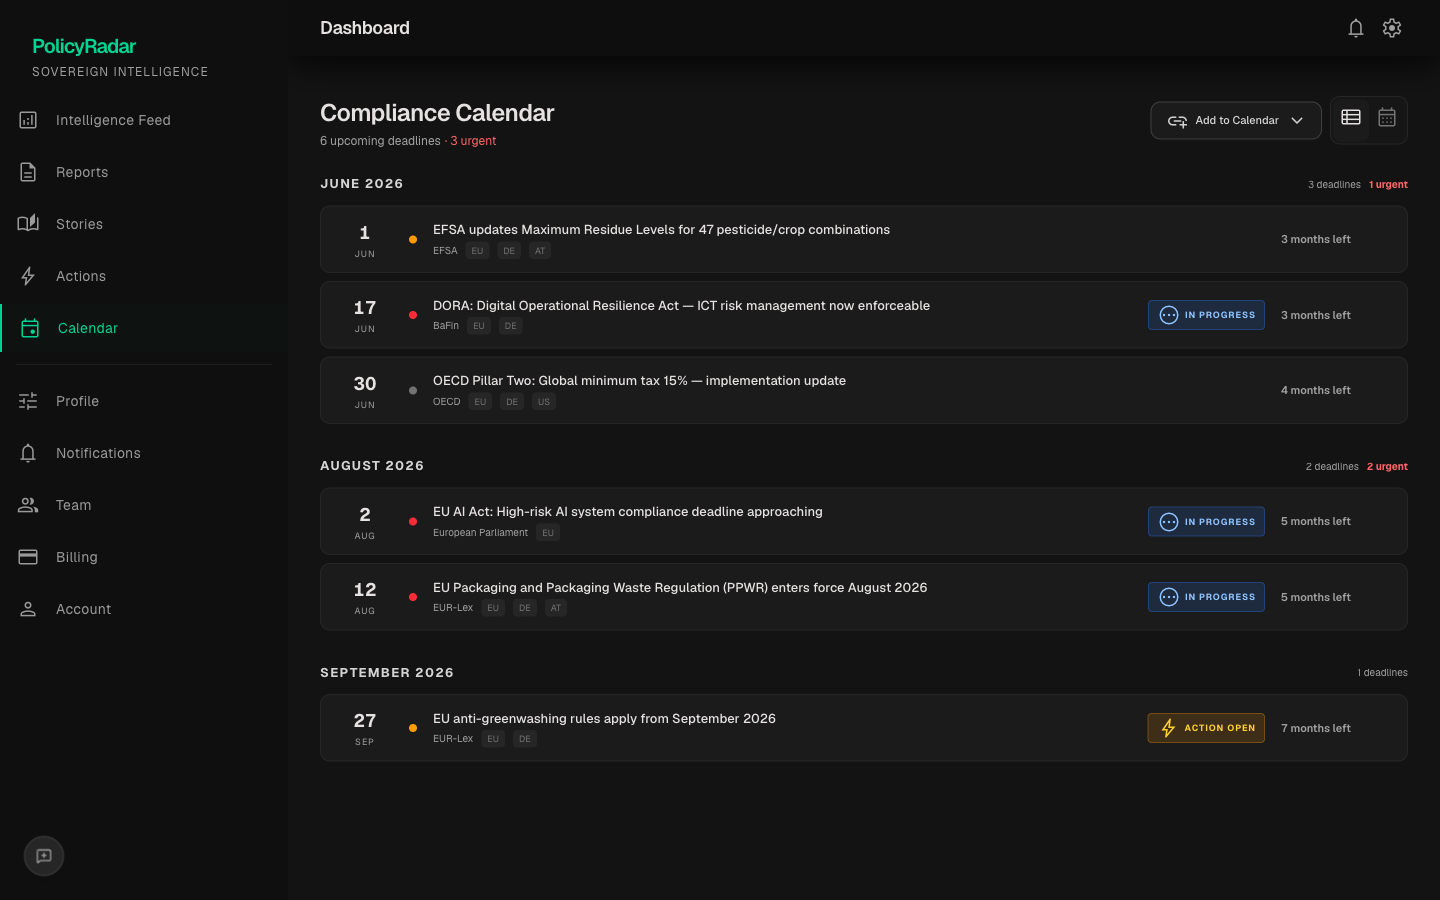
Task: Open the chat bubble in the bottom corner
Action: tap(43, 856)
